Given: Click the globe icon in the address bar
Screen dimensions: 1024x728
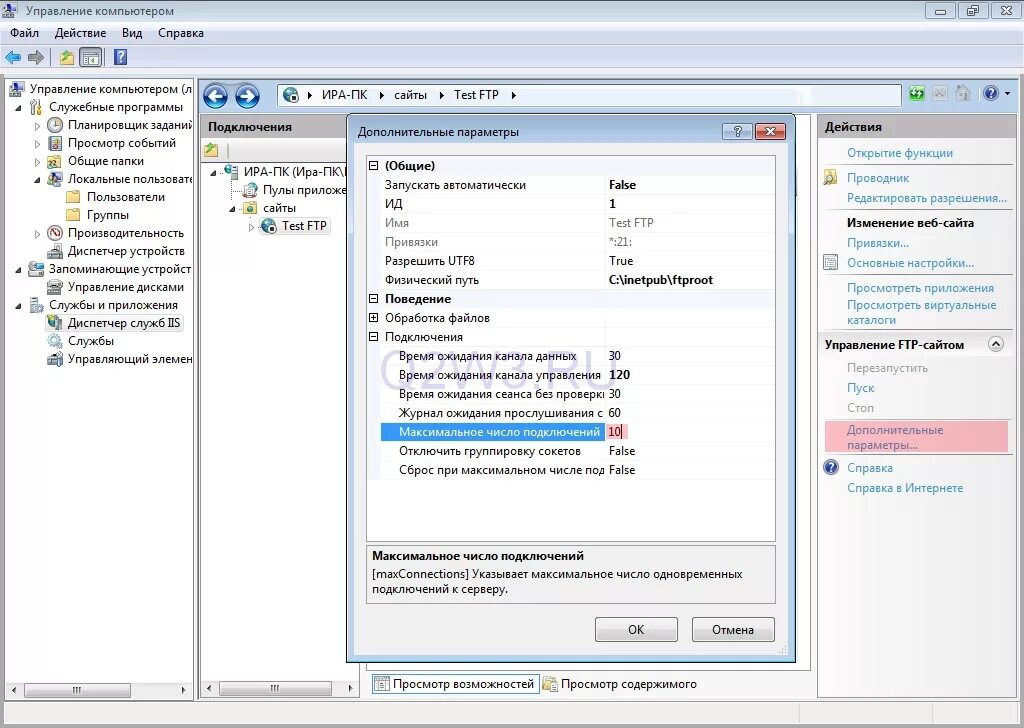Looking at the screenshot, I should pyautogui.click(x=291, y=95).
